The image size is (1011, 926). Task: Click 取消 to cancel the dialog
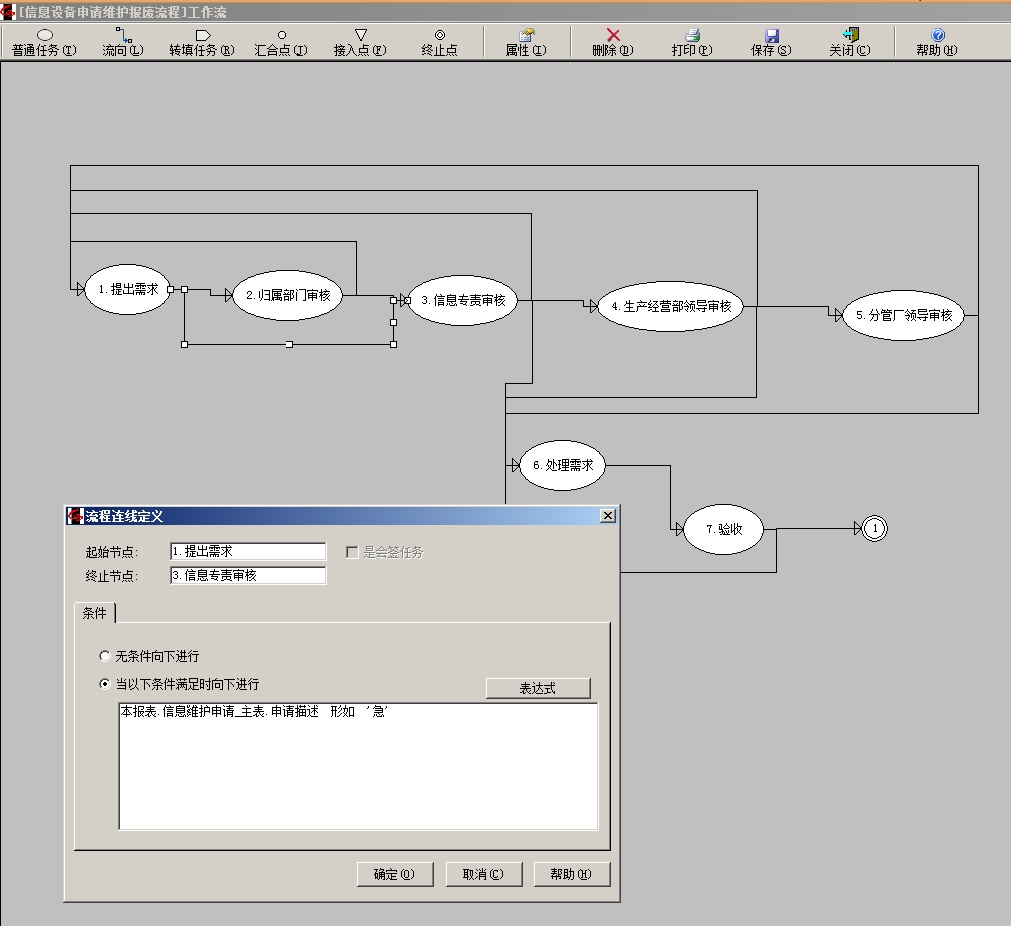pyautogui.click(x=483, y=874)
